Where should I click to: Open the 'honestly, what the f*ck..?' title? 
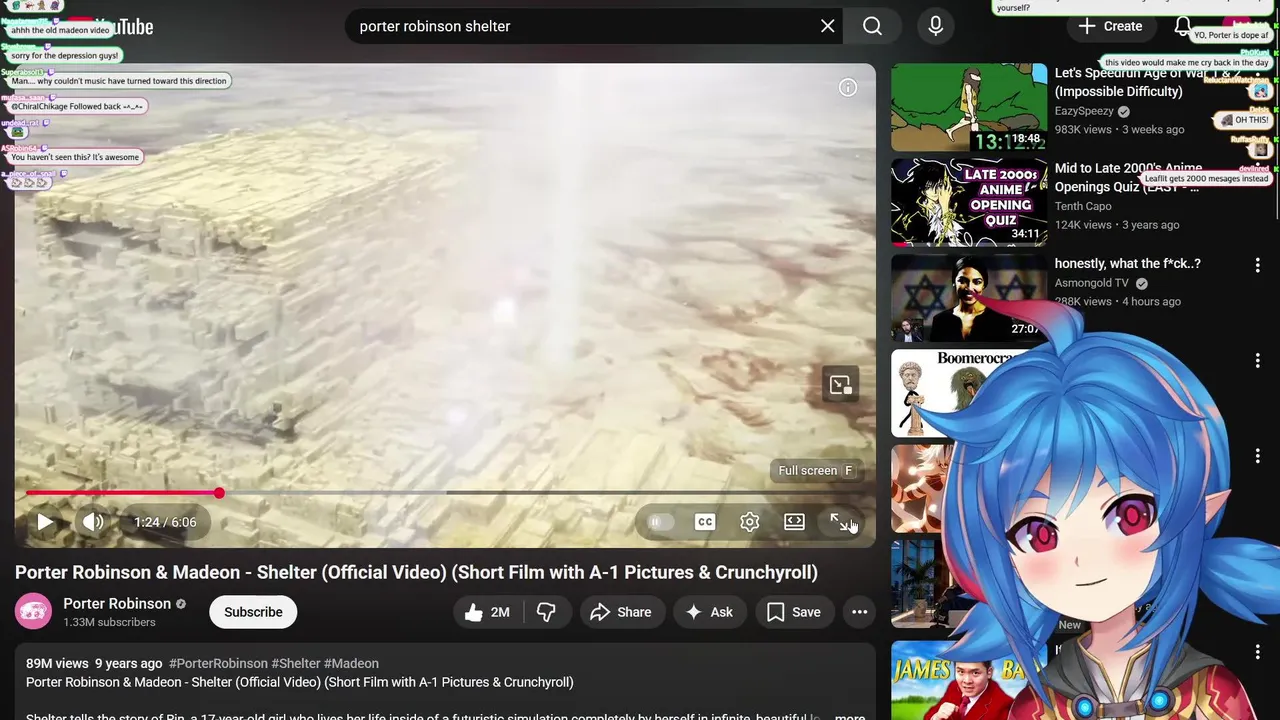pos(1127,264)
